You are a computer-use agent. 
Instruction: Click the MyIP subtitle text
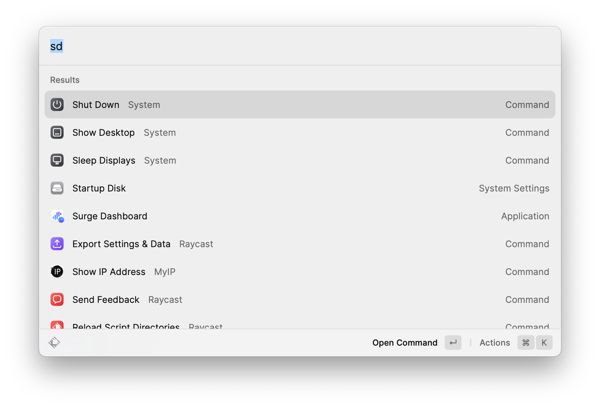[x=165, y=272]
